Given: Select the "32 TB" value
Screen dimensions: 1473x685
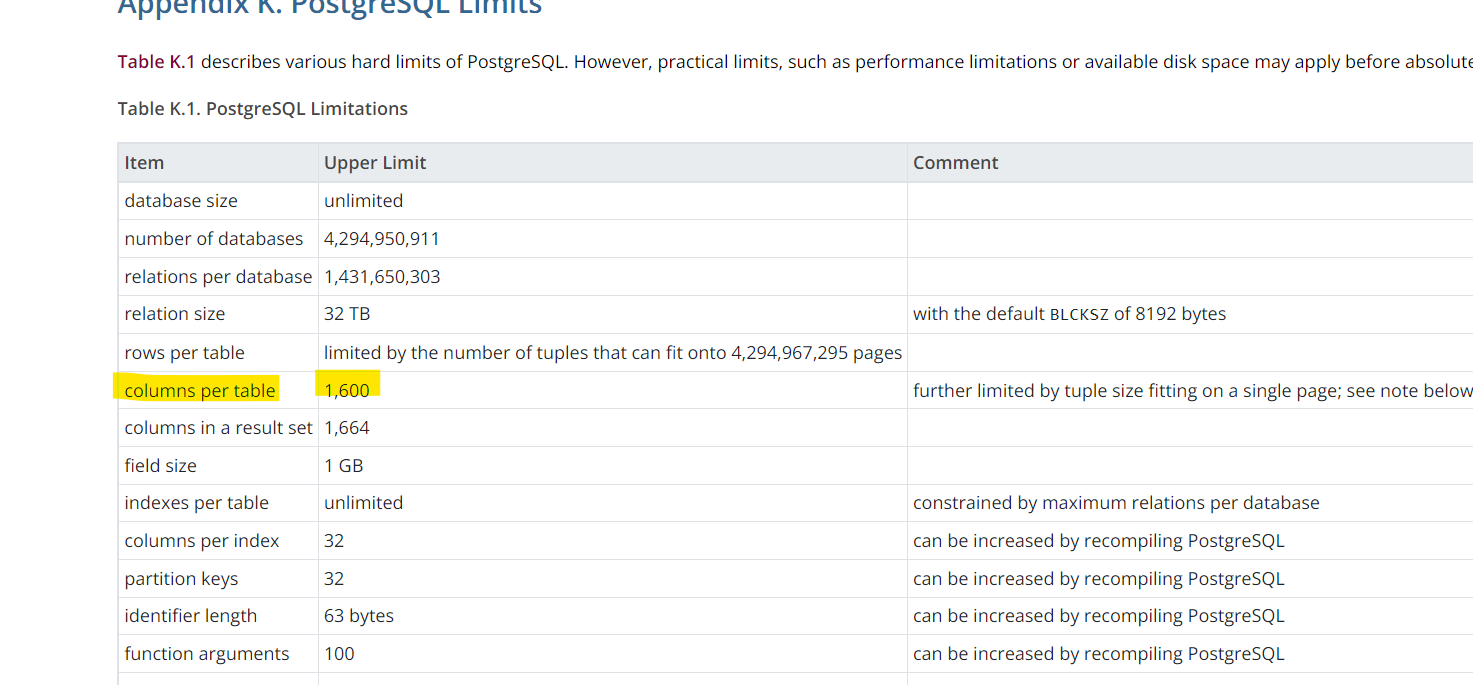Looking at the screenshot, I should pos(347,314).
